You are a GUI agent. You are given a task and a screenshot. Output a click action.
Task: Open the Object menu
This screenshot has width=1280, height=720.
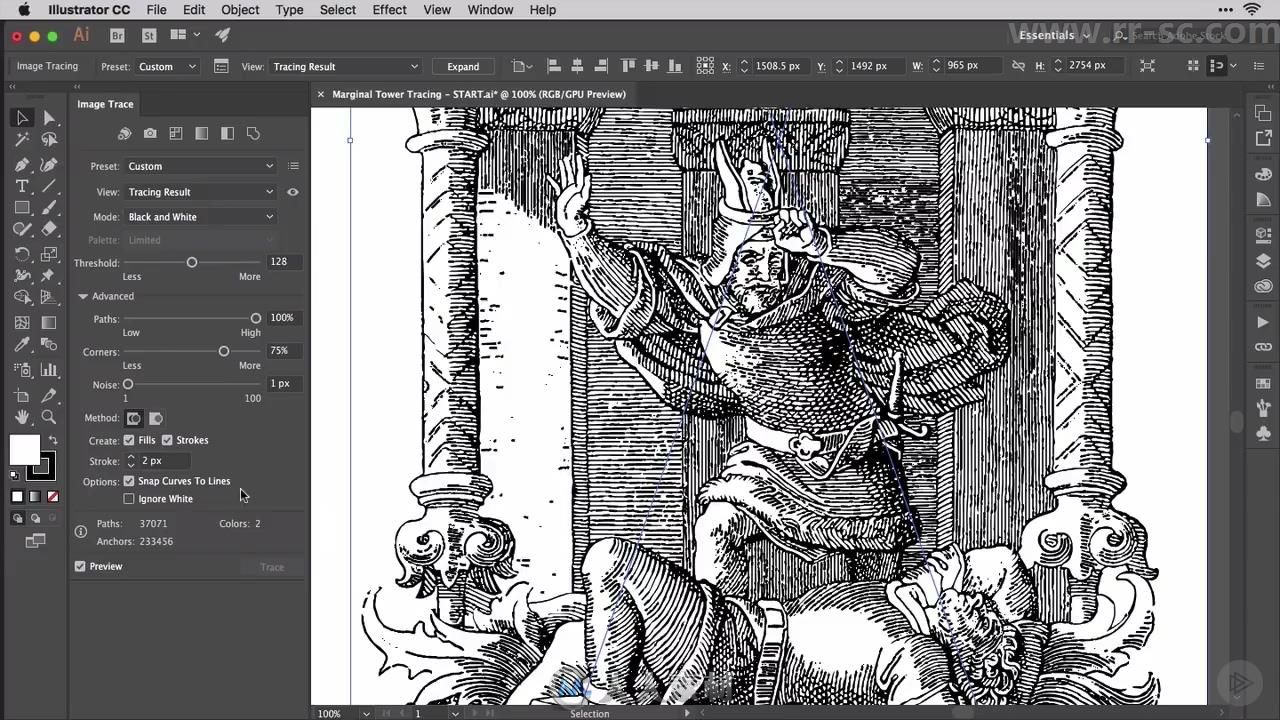click(x=240, y=10)
